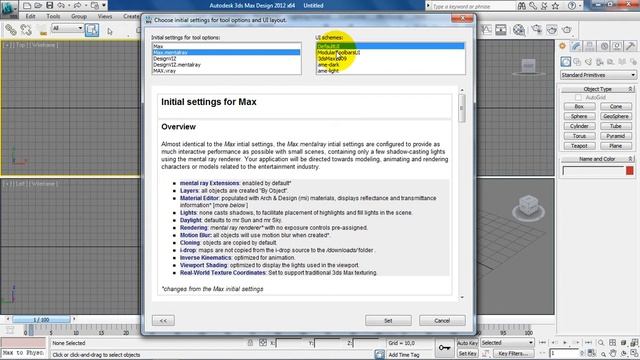Click the New Scene icon in quick access toolbar
640x360 pixels.
click(27, 6)
